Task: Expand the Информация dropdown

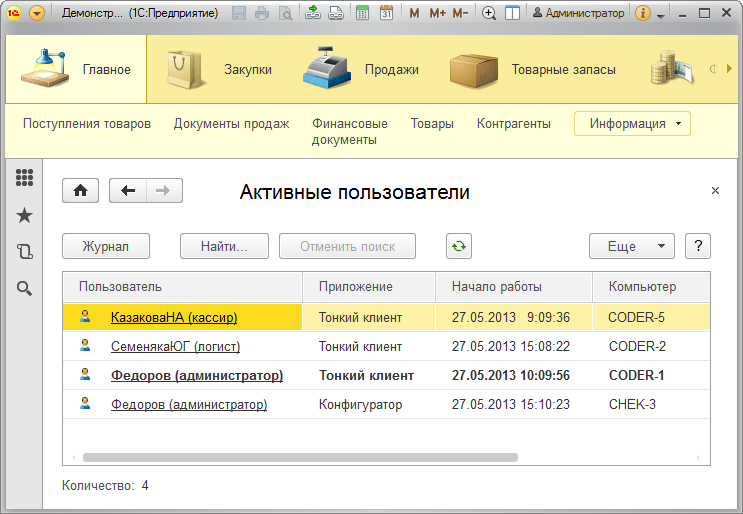Action: tap(632, 124)
